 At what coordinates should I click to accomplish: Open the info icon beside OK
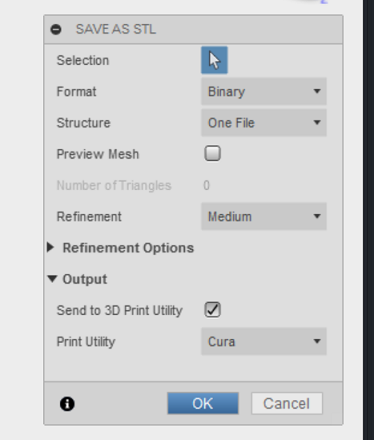(x=67, y=404)
